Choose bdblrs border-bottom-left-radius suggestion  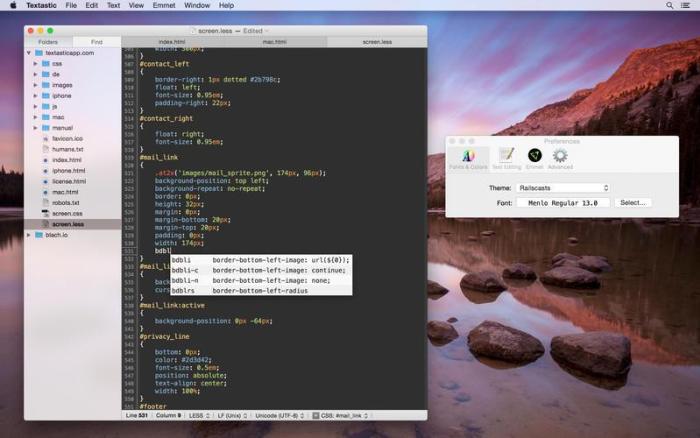(260, 291)
